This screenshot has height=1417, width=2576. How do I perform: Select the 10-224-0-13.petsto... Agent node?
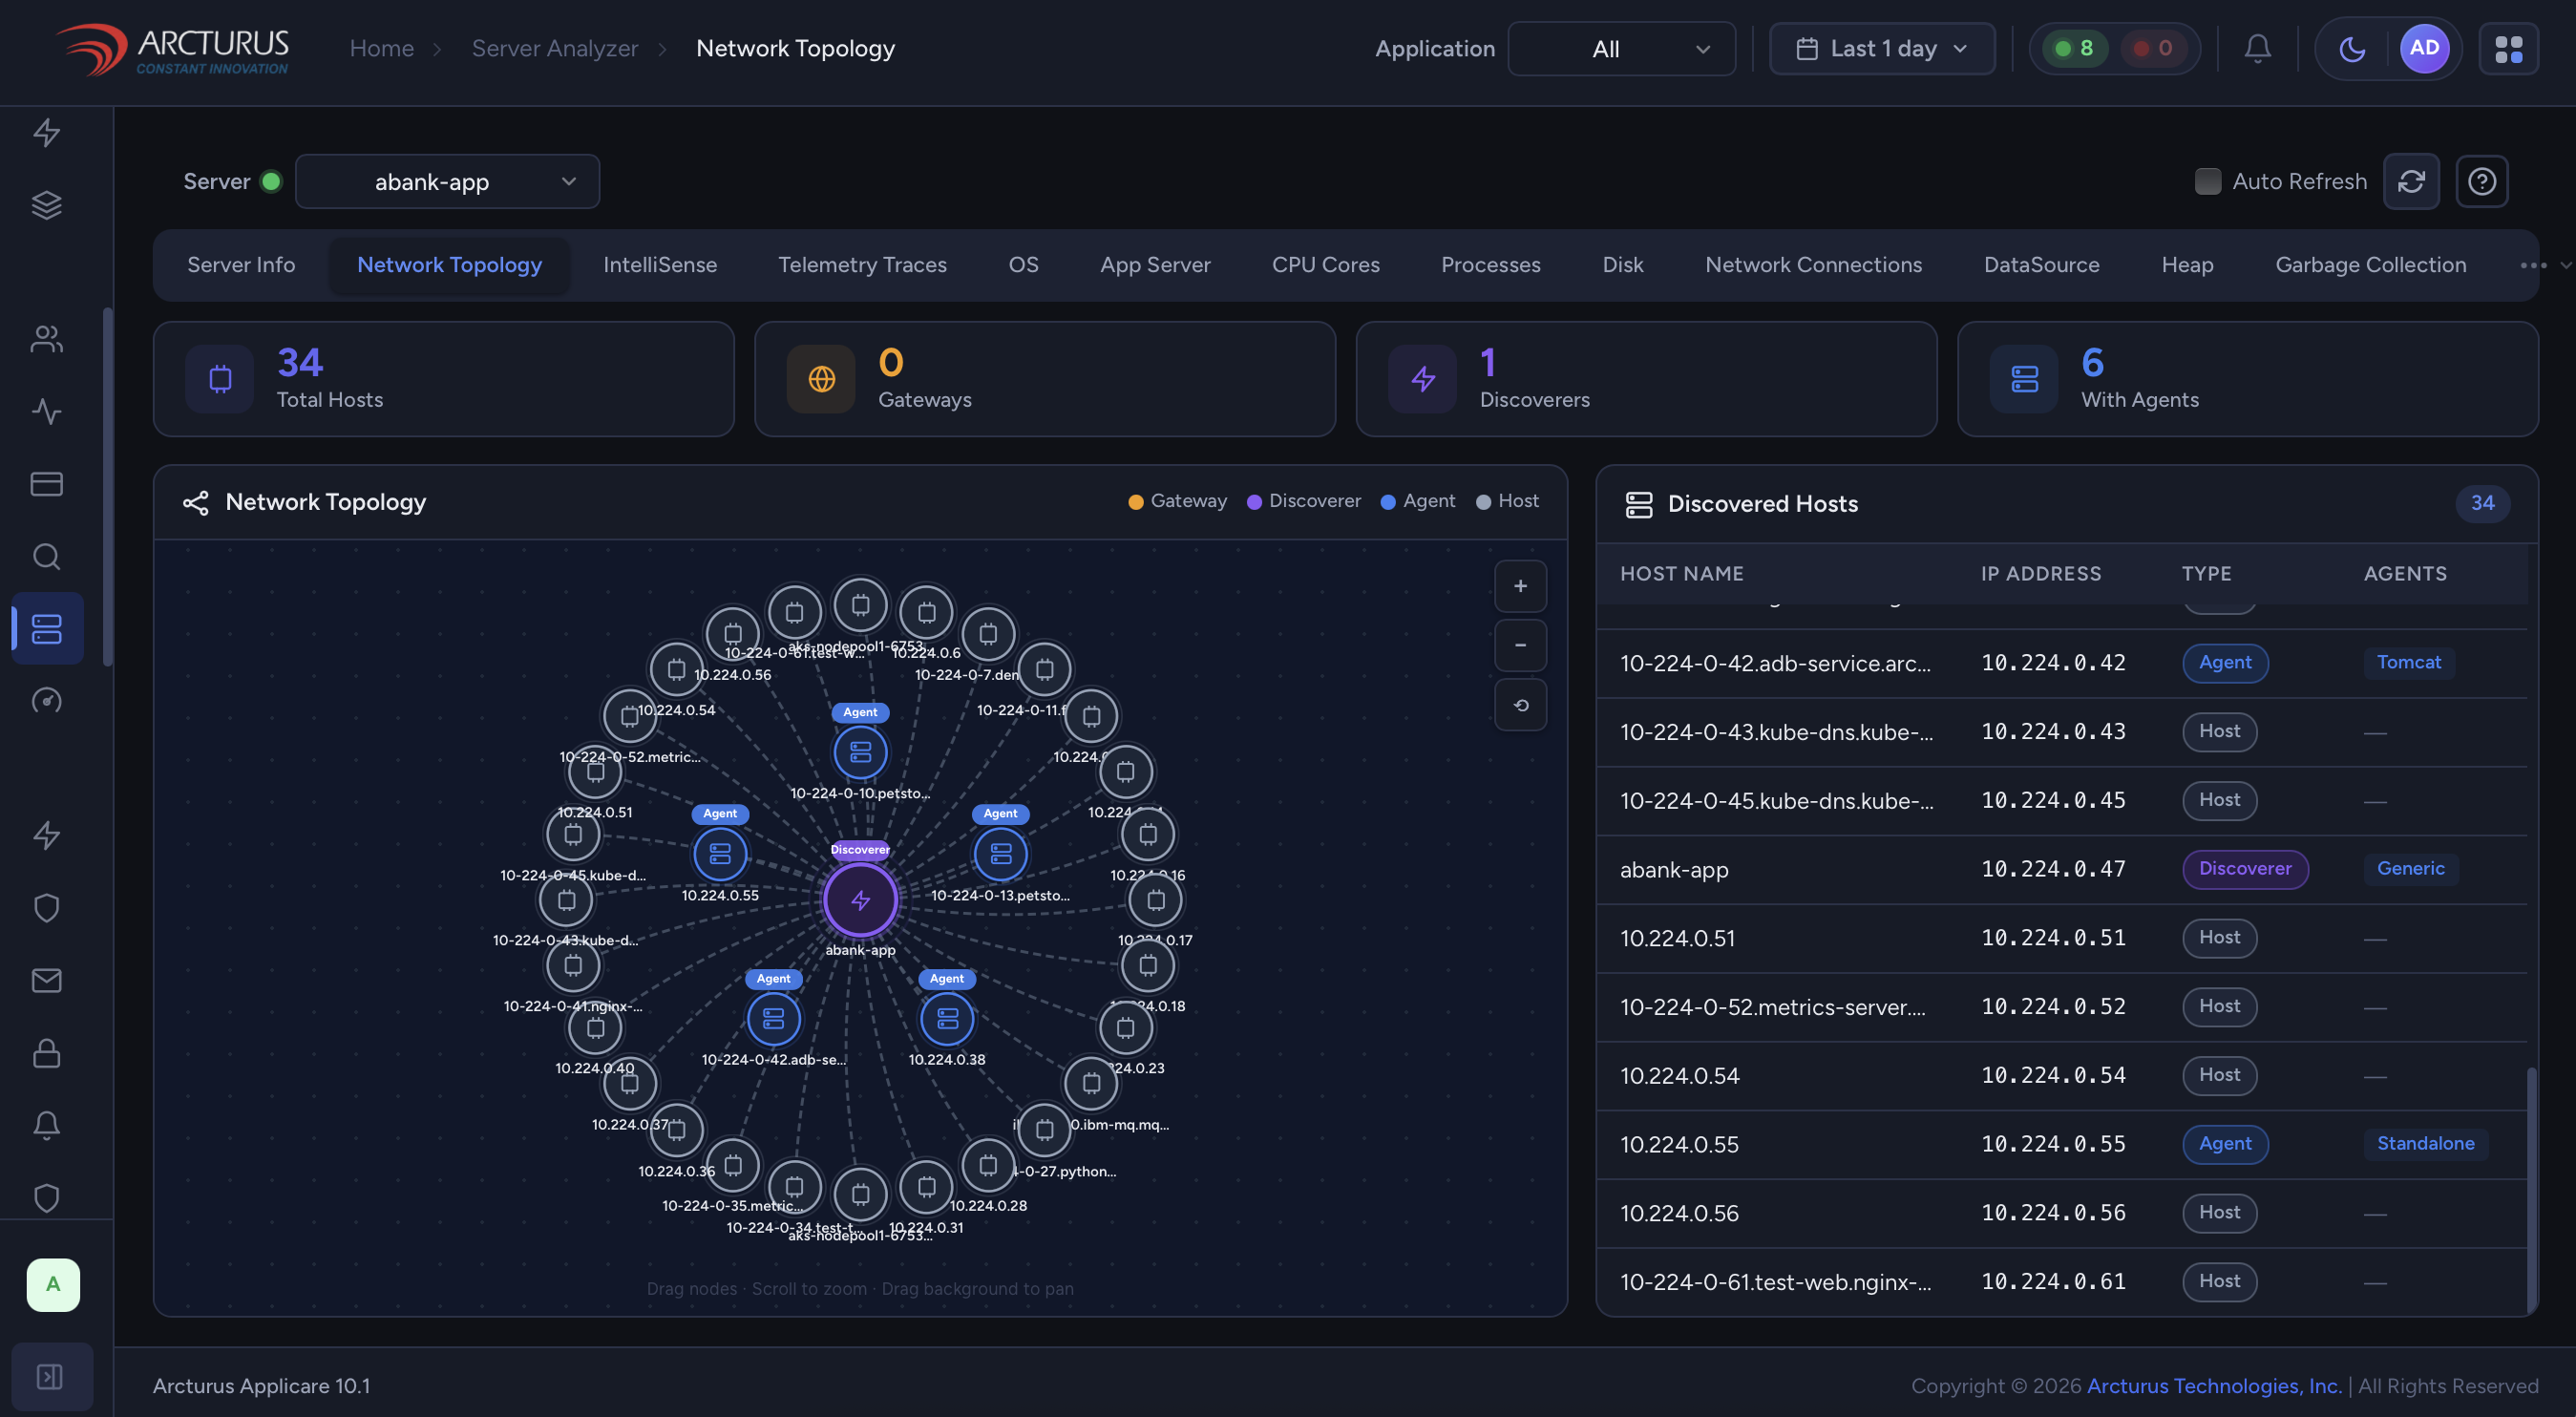(x=1000, y=854)
